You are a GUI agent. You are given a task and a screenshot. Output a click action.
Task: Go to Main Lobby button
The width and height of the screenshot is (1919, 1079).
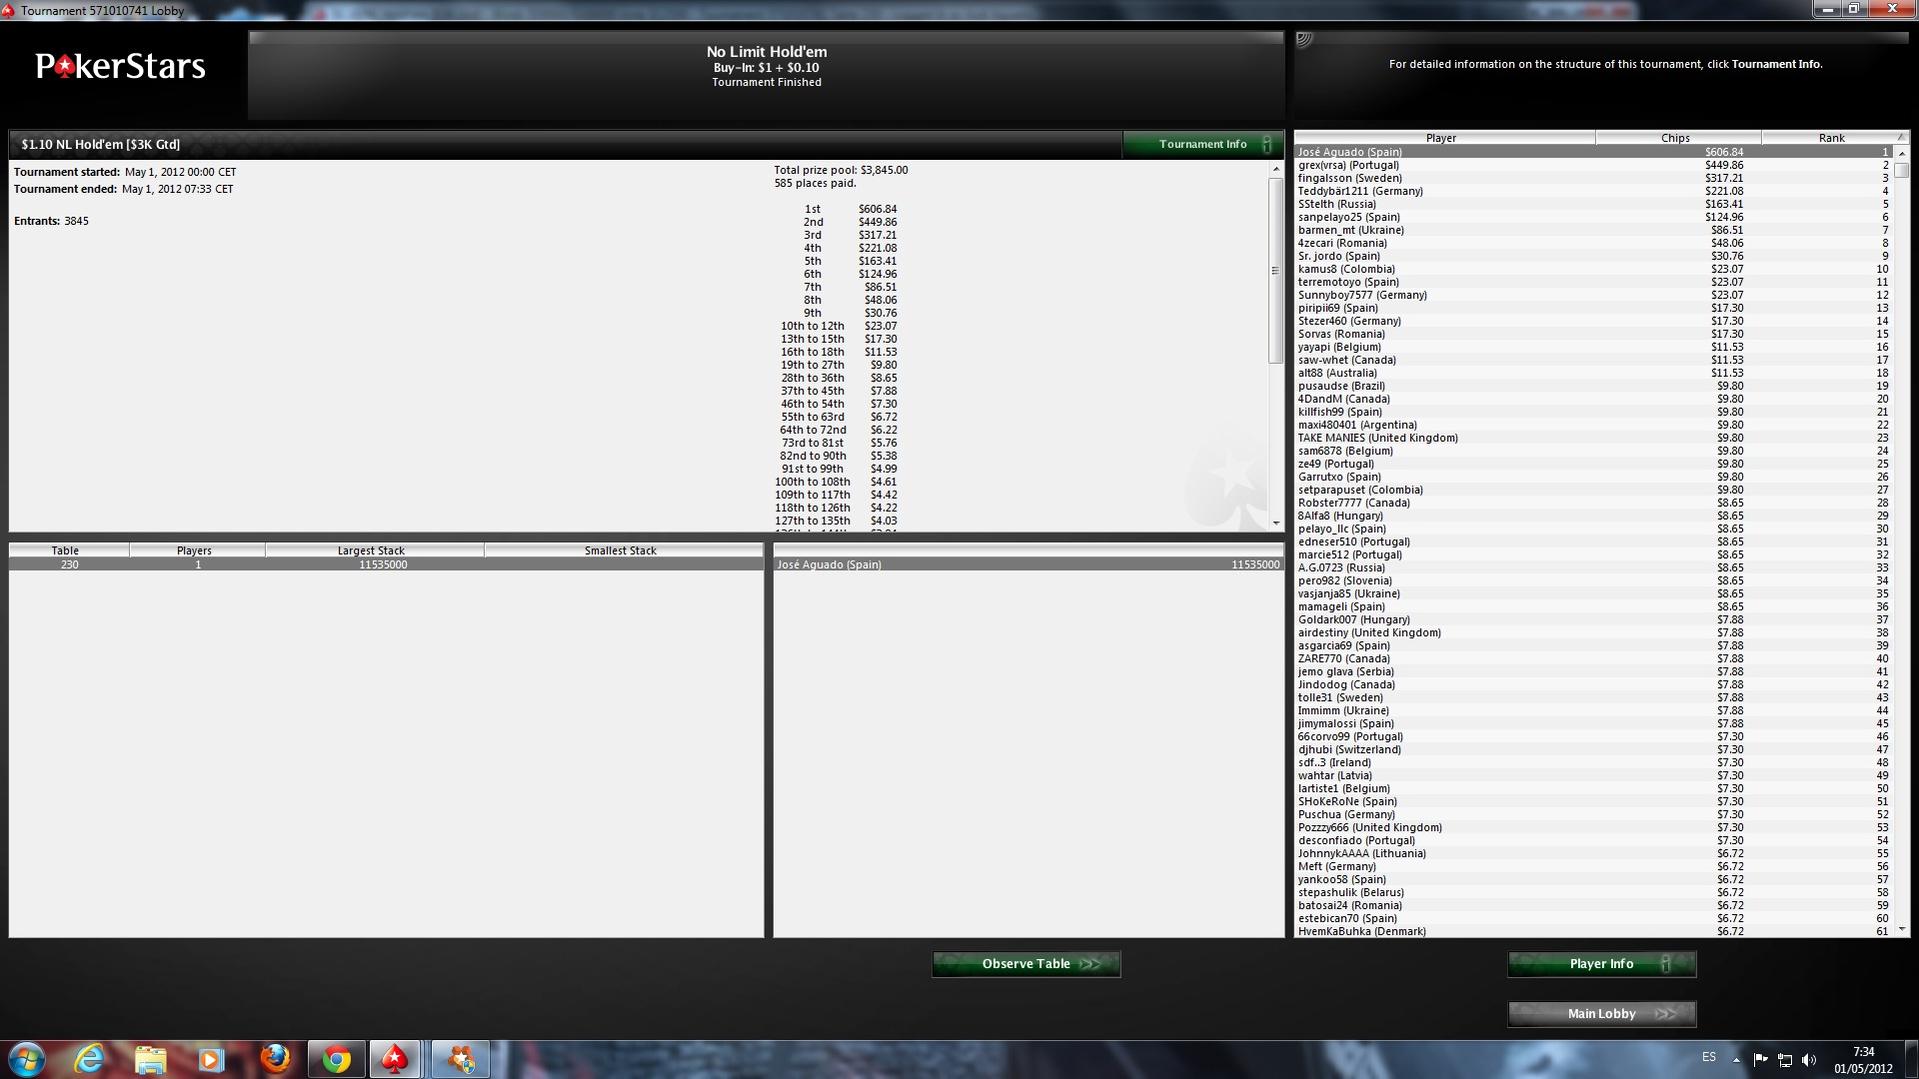tap(1602, 1014)
